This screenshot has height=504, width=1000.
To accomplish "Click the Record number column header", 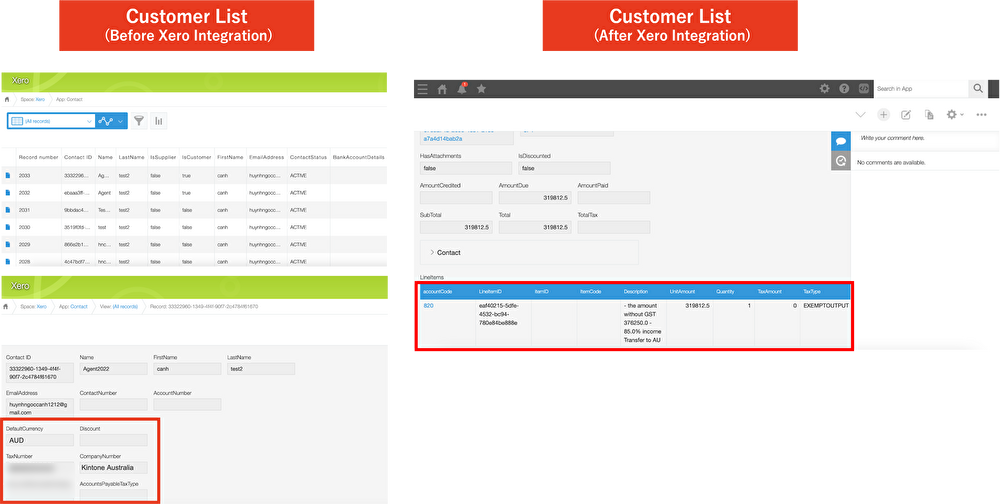I will 38,156.
